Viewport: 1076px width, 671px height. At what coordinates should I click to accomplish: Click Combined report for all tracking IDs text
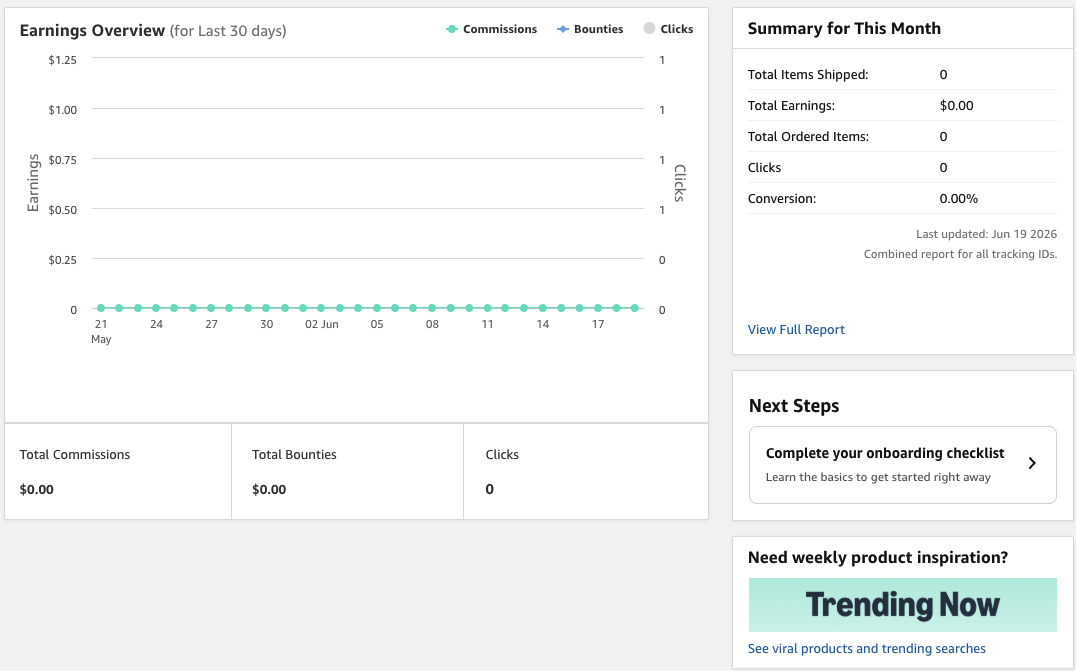pos(960,254)
